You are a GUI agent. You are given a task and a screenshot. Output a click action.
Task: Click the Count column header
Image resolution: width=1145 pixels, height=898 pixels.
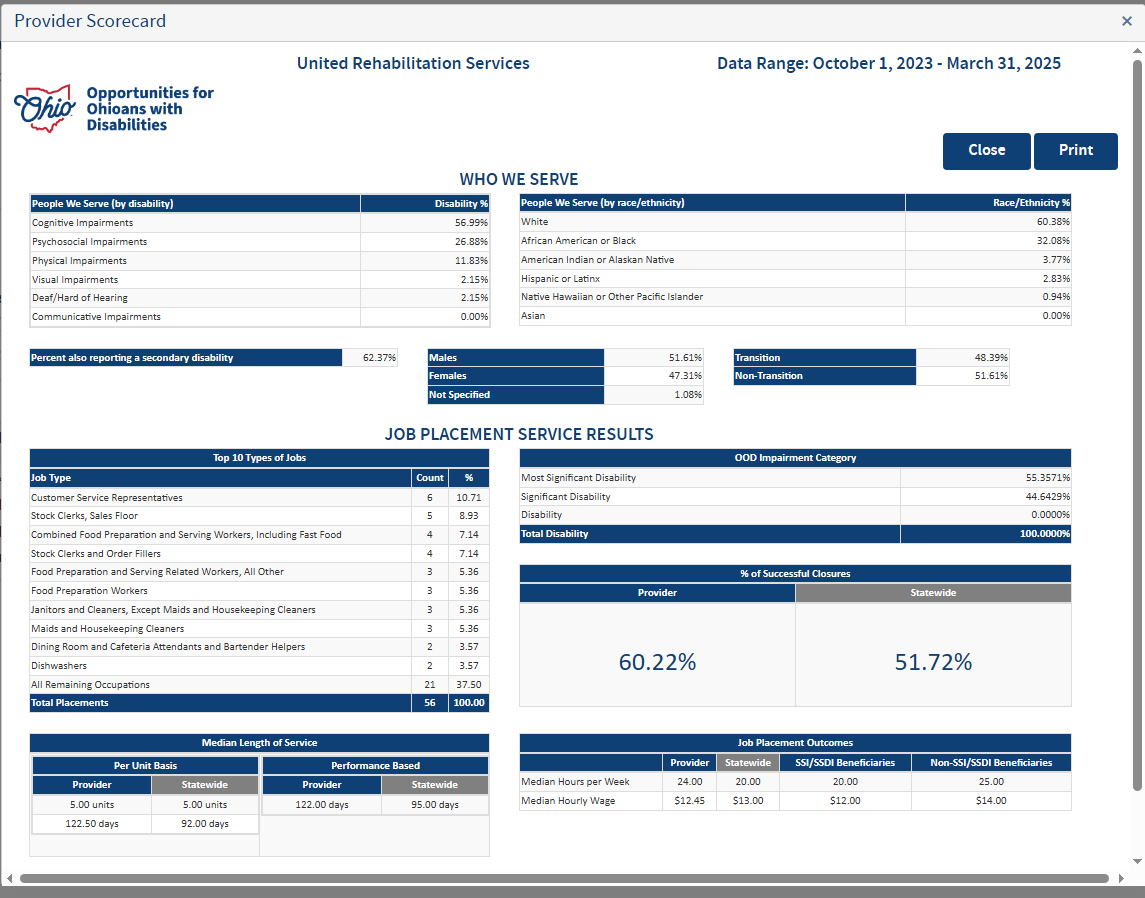tap(429, 477)
